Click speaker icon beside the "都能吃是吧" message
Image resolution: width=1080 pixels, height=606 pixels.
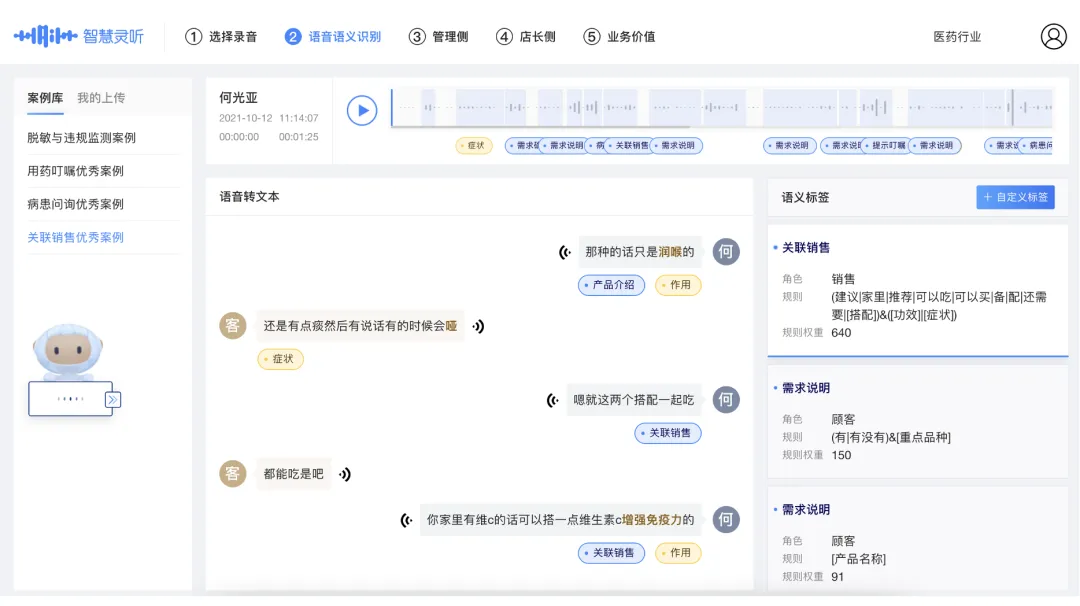pos(345,473)
